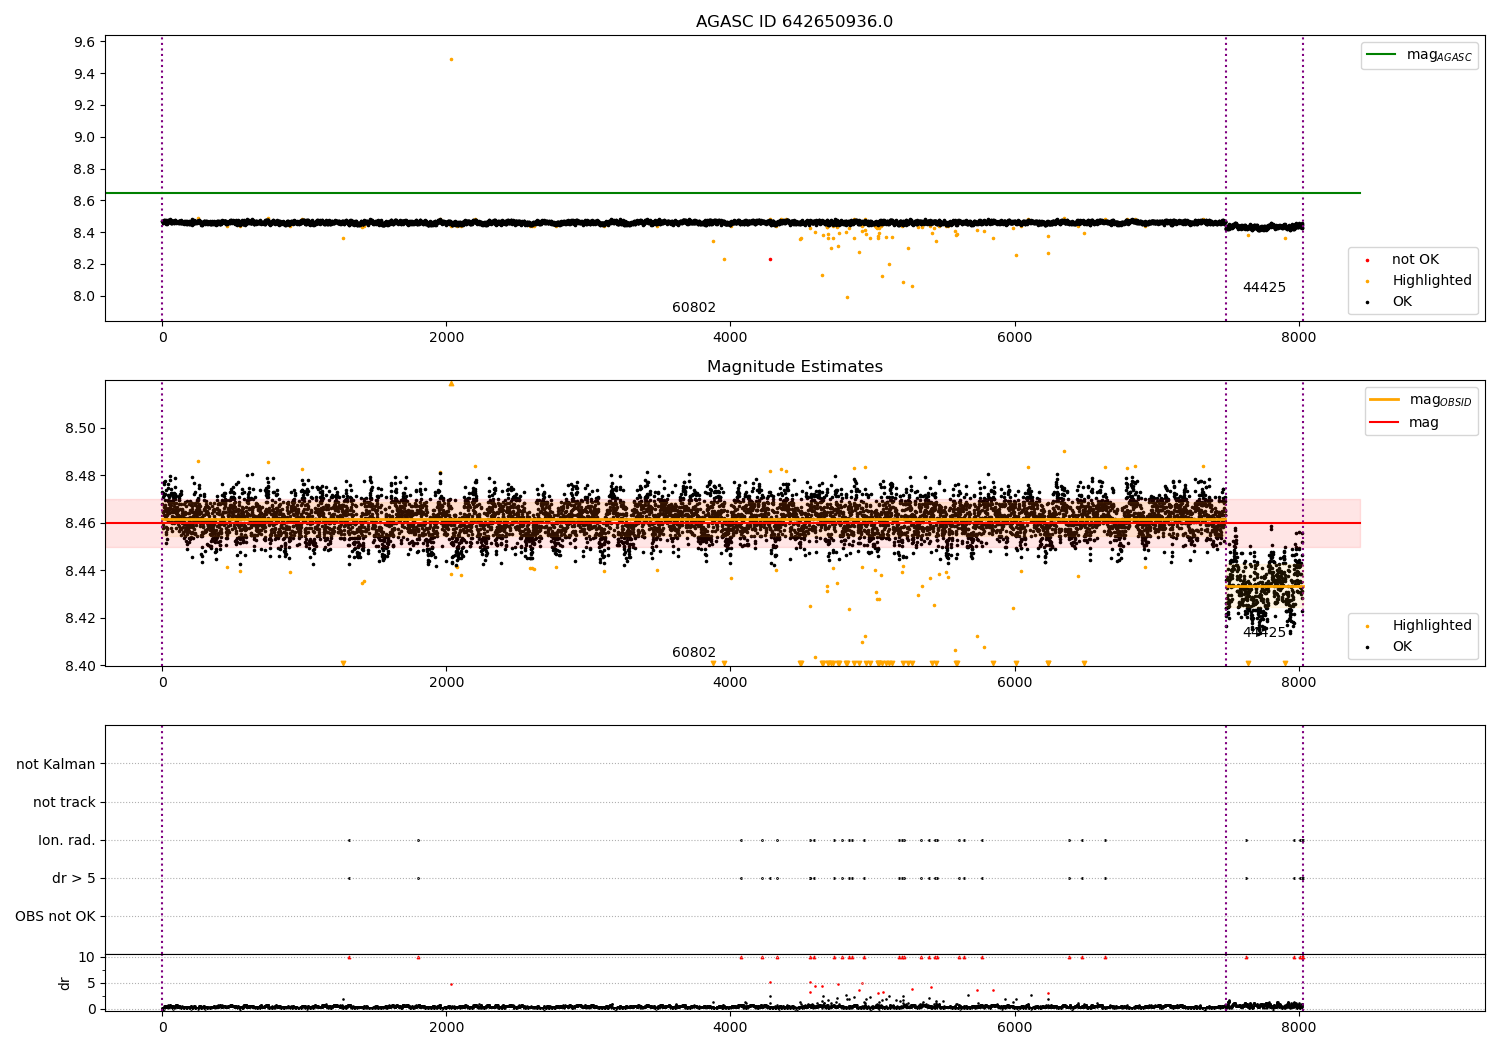This screenshot has width=1500, height=1050.
Task: Click the 2000 x-tick under the bottom plot
Action: click(446, 1026)
